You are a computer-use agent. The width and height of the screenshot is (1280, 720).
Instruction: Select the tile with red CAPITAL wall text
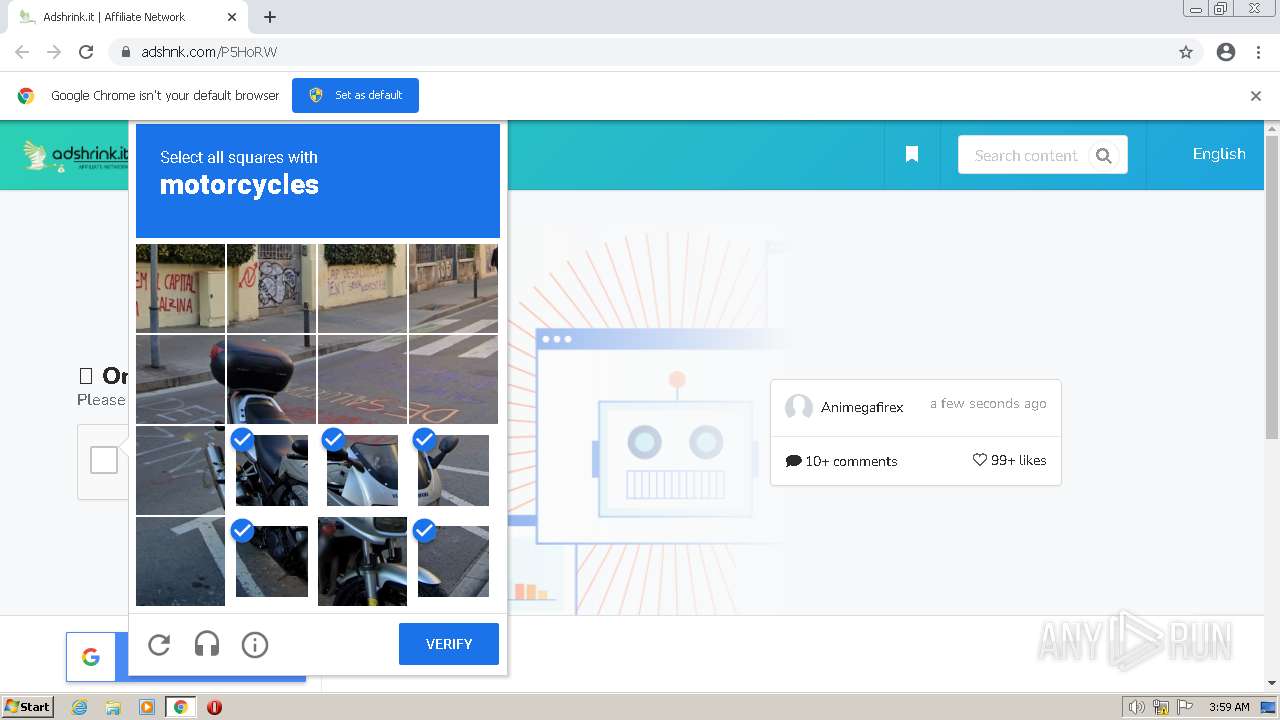(x=180, y=288)
